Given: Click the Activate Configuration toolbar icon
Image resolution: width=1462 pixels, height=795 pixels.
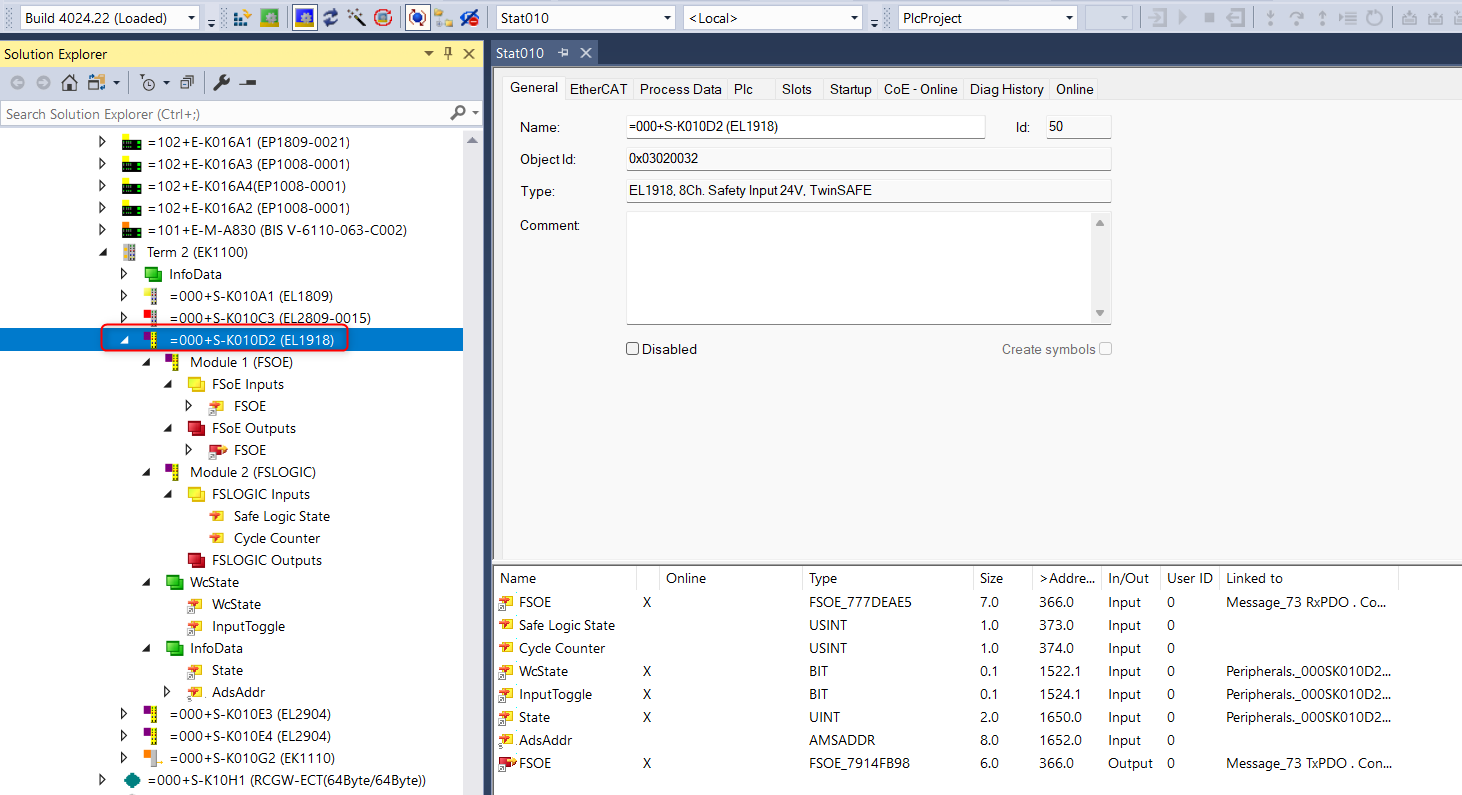Looking at the screenshot, I should [x=243, y=18].
